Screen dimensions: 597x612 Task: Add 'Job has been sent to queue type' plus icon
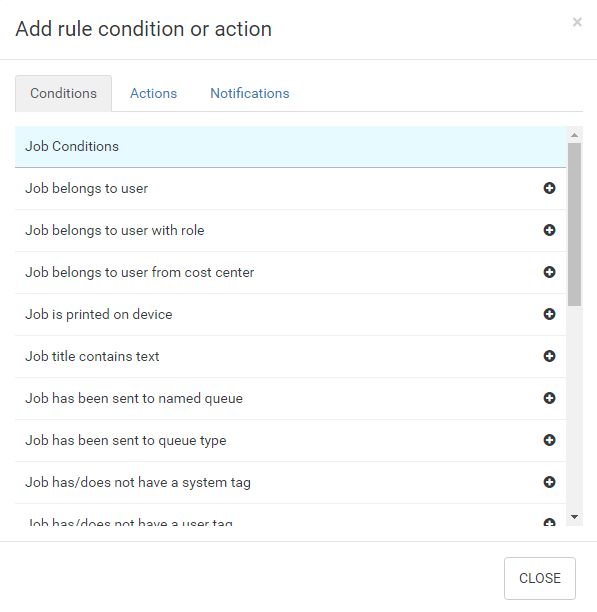pyautogui.click(x=549, y=440)
